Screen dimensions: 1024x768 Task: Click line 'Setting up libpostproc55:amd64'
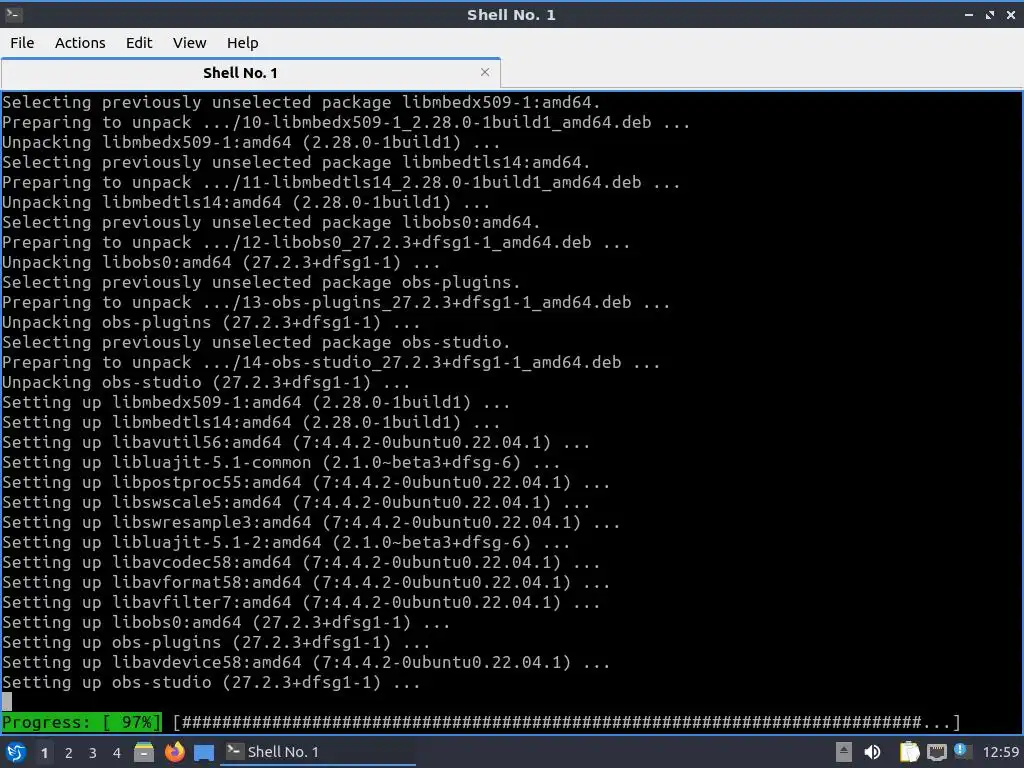[x=306, y=483]
